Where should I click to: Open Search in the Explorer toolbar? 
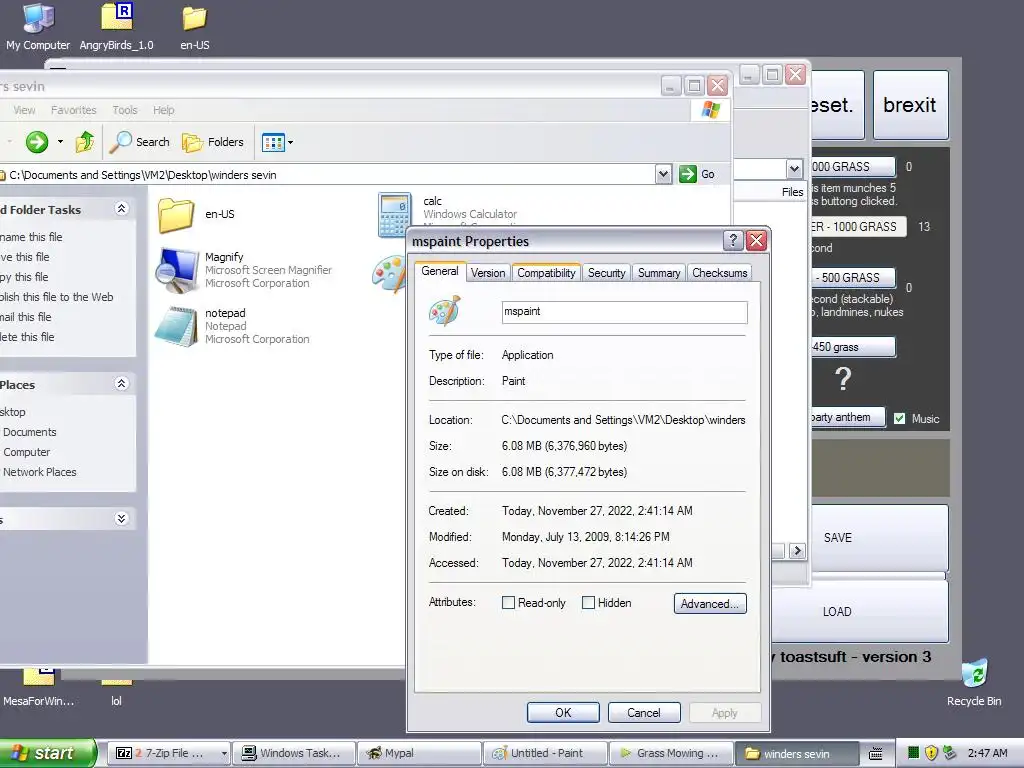coord(138,142)
